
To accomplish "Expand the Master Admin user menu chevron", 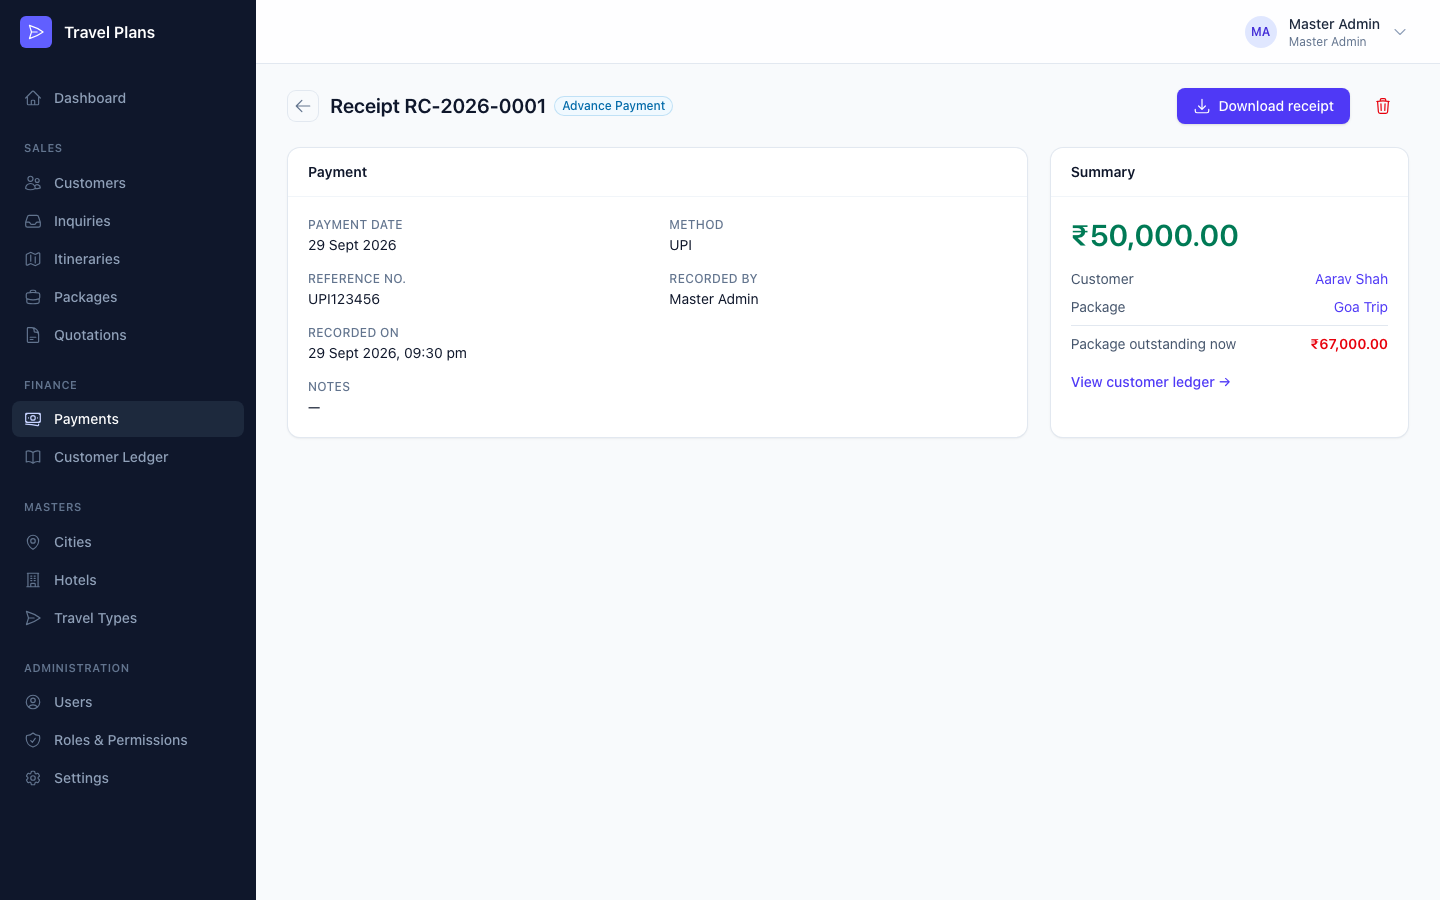I will pyautogui.click(x=1400, y=32).
